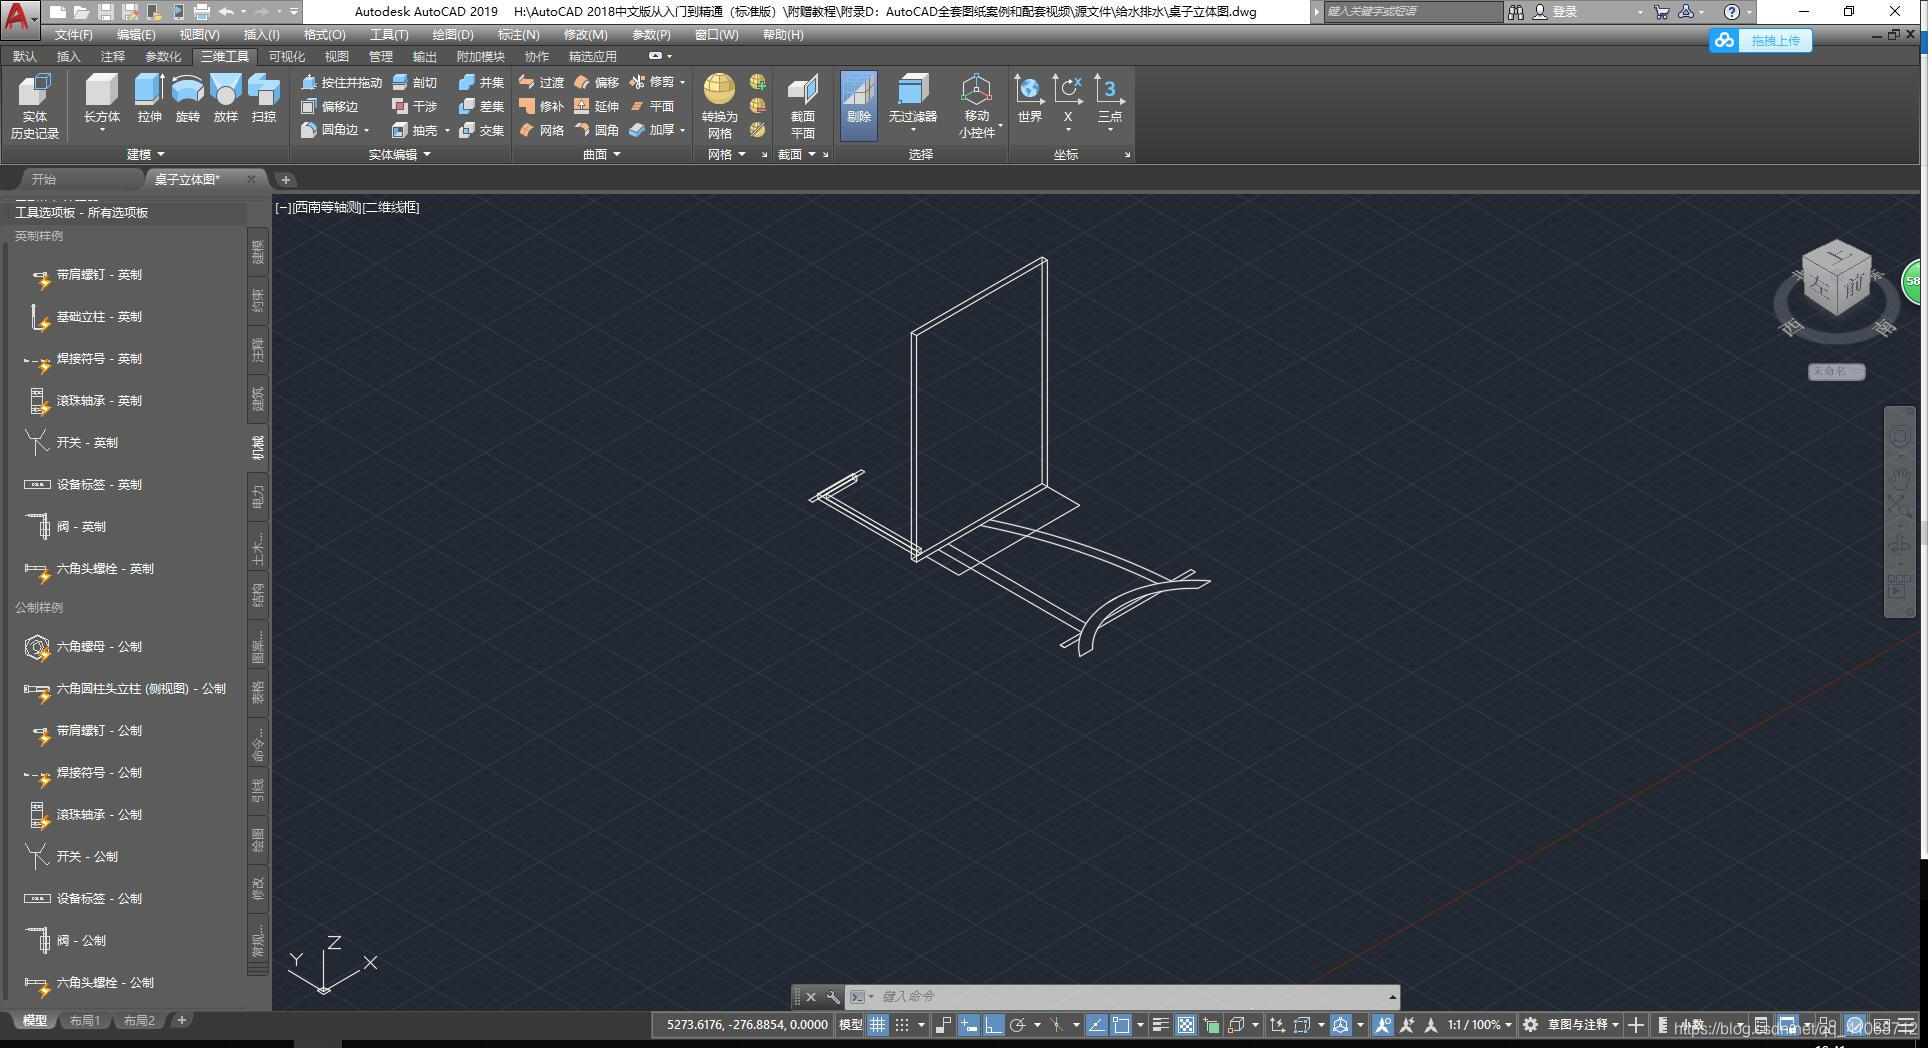
Task: Open the Shell (抽壳) dropdown arrow
Action: tap(447, 131)
